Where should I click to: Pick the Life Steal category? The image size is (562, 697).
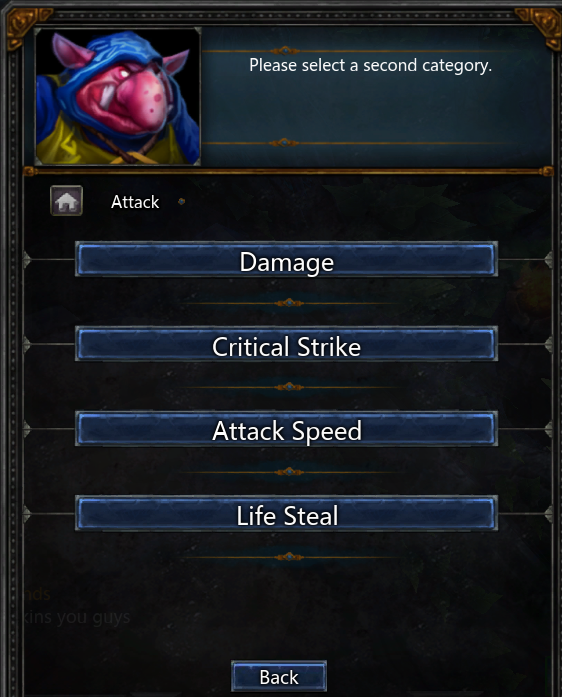(286, 514)
